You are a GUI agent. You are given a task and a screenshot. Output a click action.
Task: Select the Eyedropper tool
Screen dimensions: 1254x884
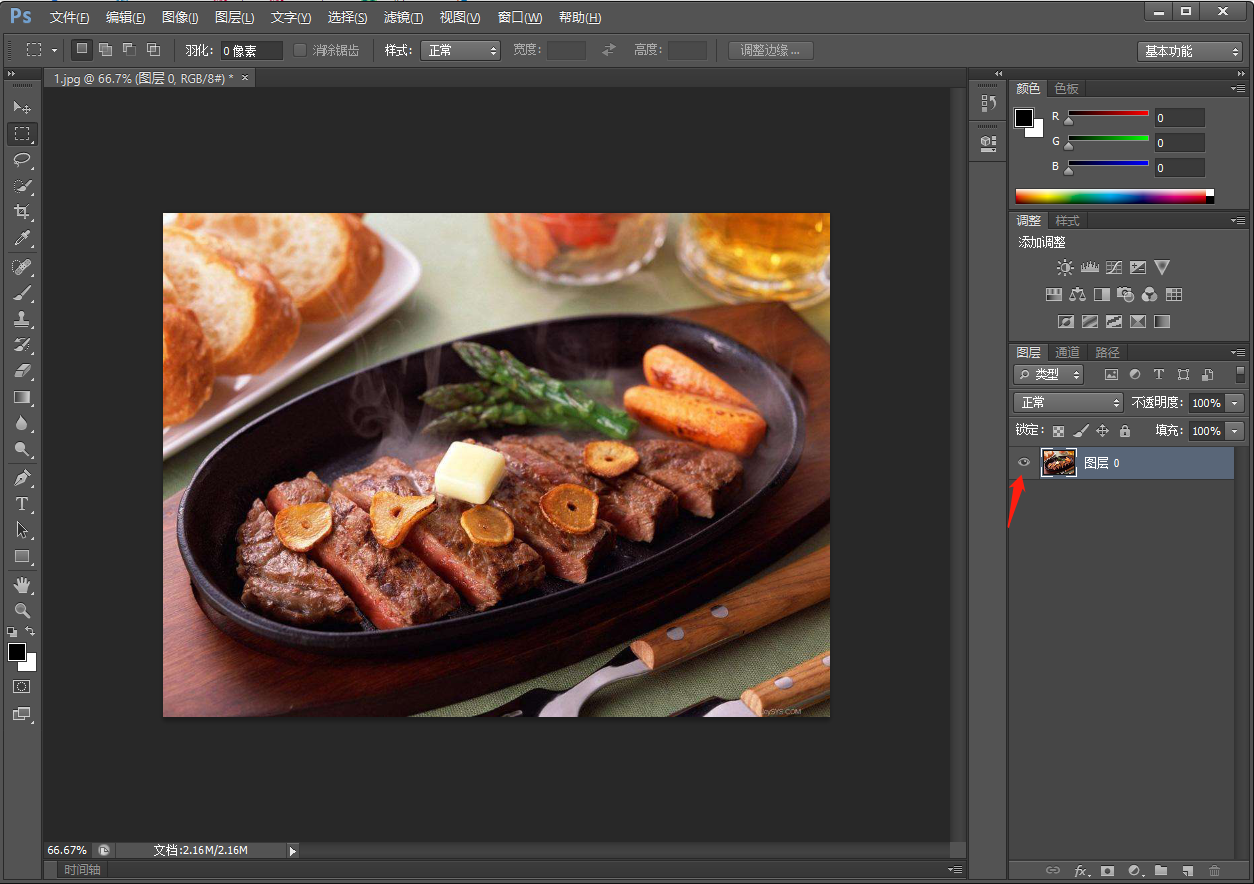coord(22,239)
